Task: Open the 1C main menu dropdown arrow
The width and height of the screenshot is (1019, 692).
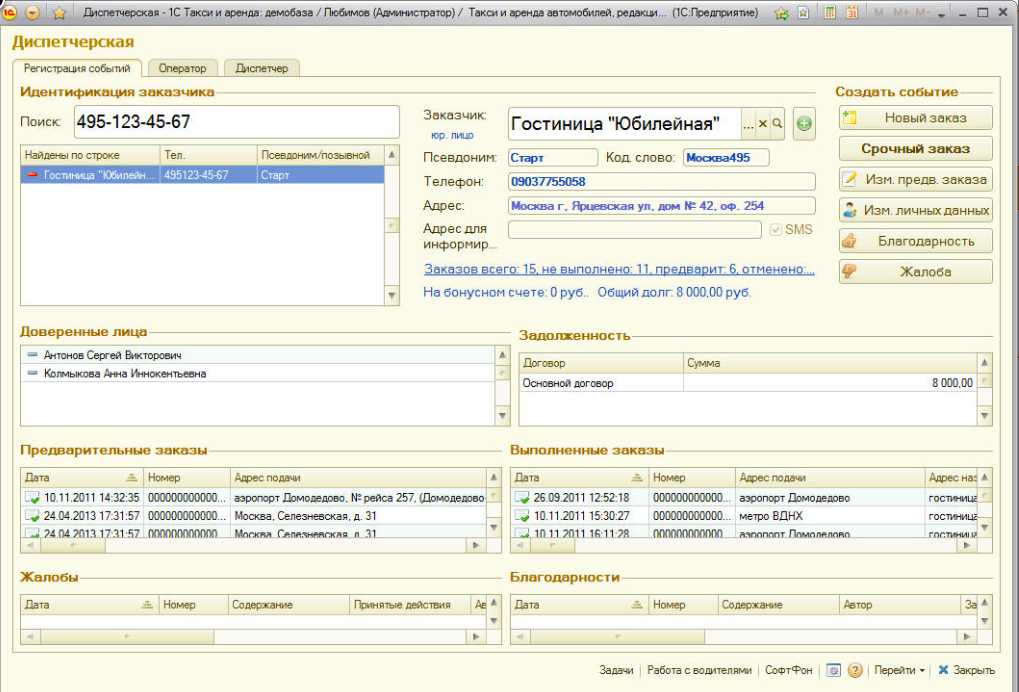Action: click(33, 13)
